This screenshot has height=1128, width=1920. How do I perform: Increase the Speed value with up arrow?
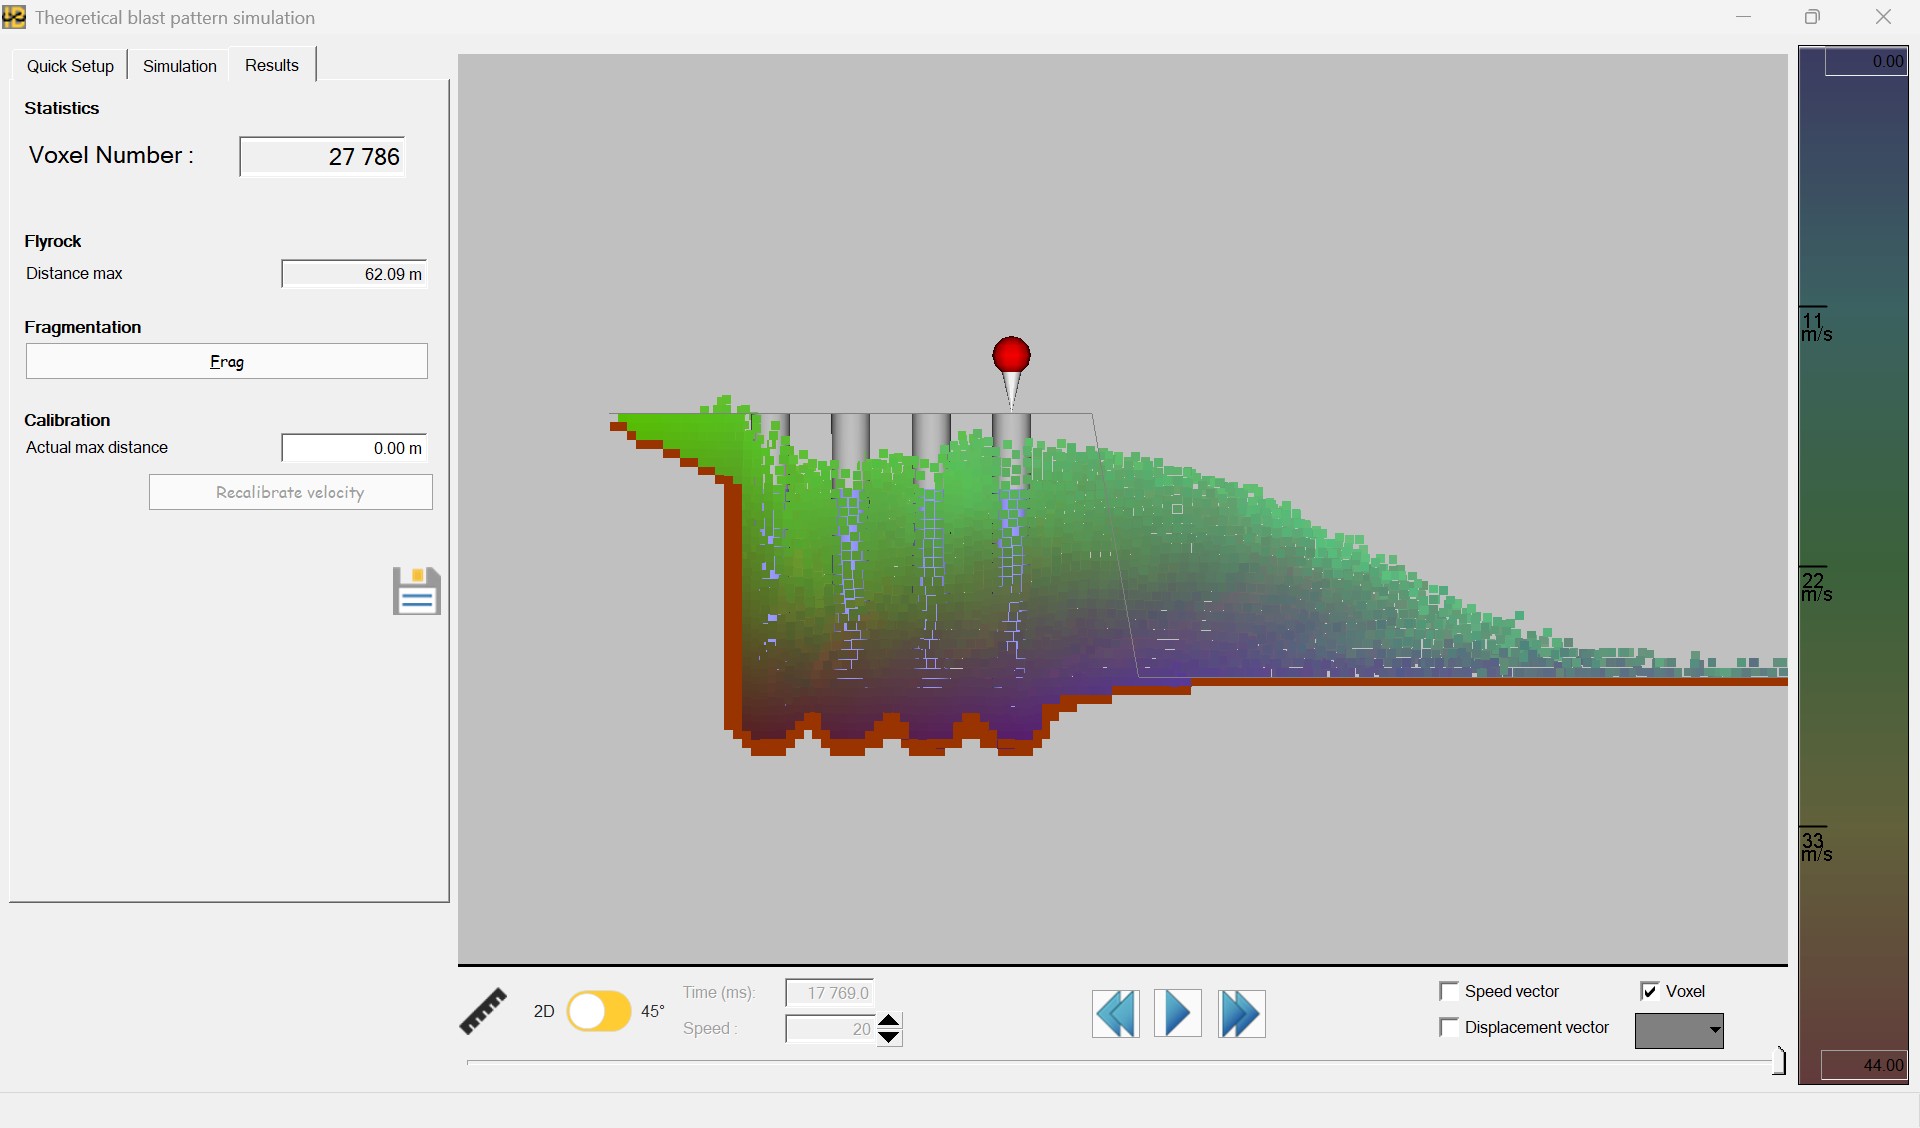coord(889,1020)
